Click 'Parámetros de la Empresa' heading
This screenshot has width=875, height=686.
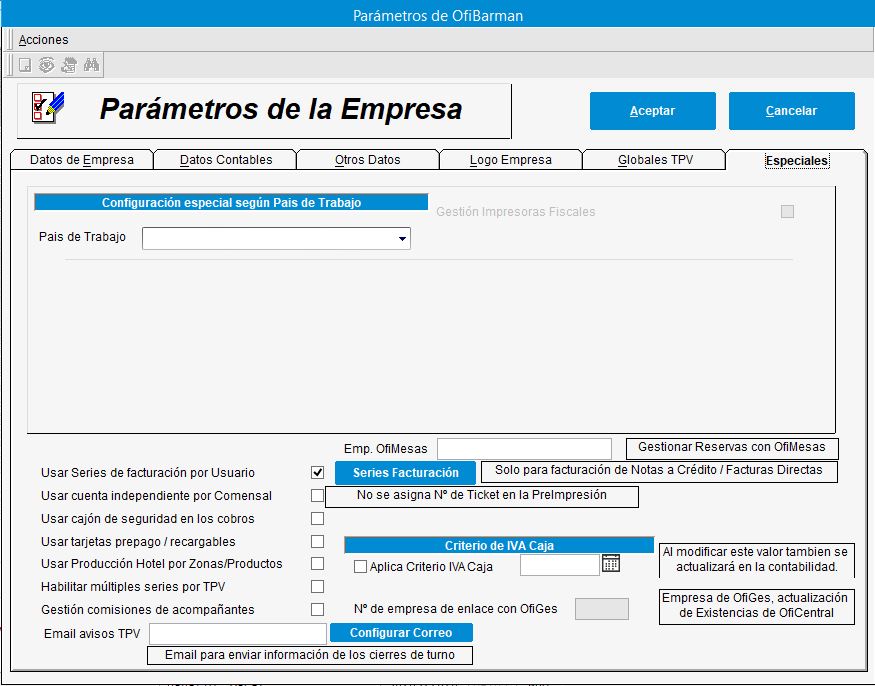click(281, 109)
